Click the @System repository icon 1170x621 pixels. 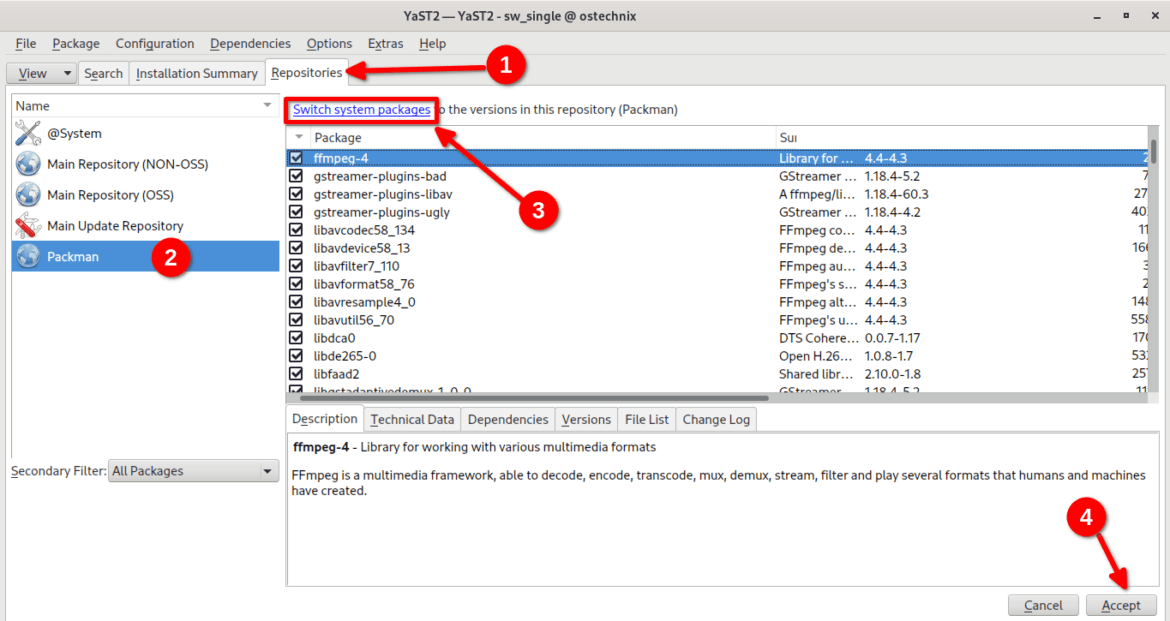(28, 134)
